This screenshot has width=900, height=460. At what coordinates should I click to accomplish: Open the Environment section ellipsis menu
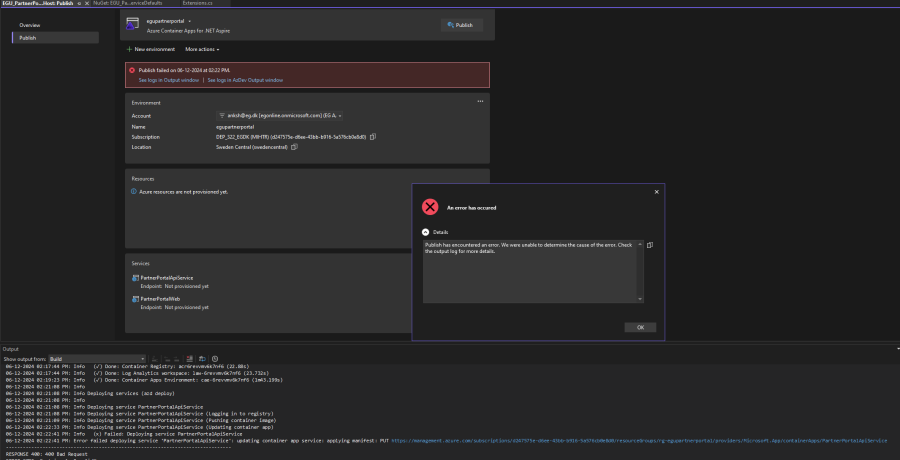coord(480,102)
